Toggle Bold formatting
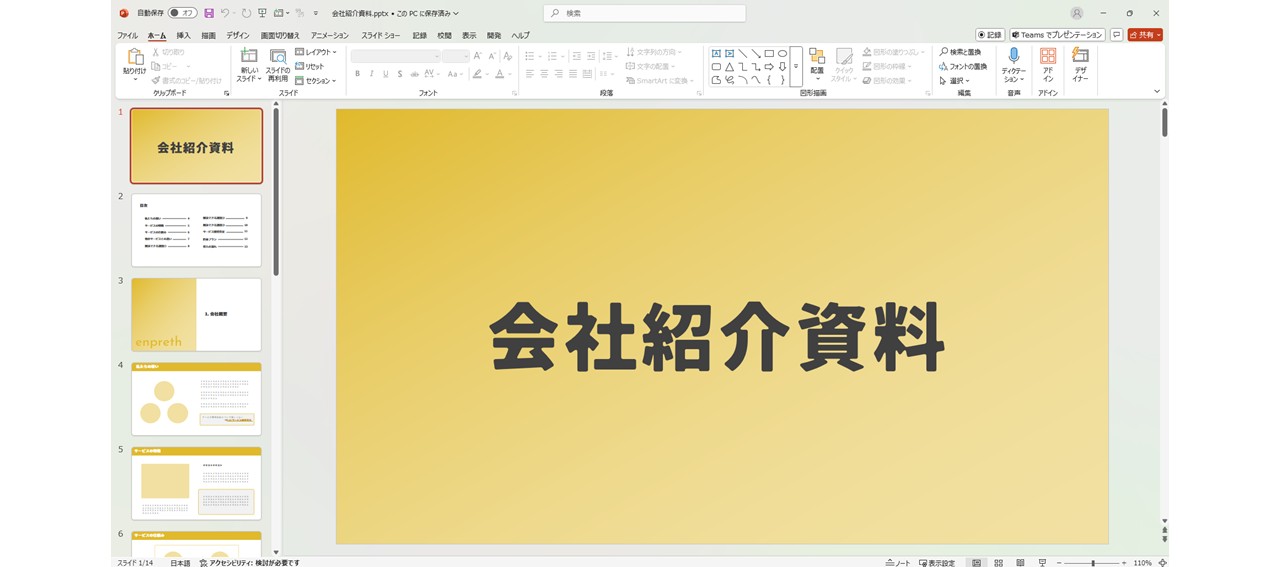Image resolution: width=1280 pixels, height=567 pixels. click(x=357, y=74)
